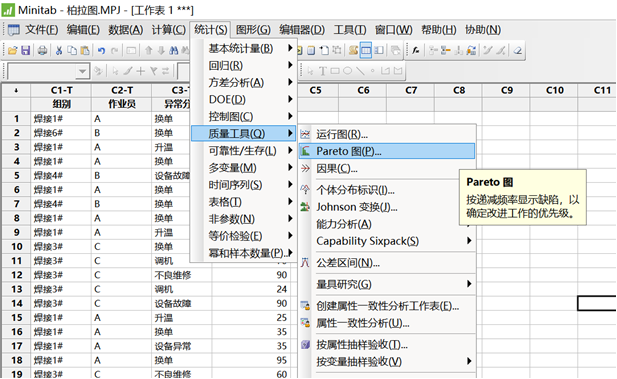
Task: Undo with the blue arrow icon
Action: point(101,50)
